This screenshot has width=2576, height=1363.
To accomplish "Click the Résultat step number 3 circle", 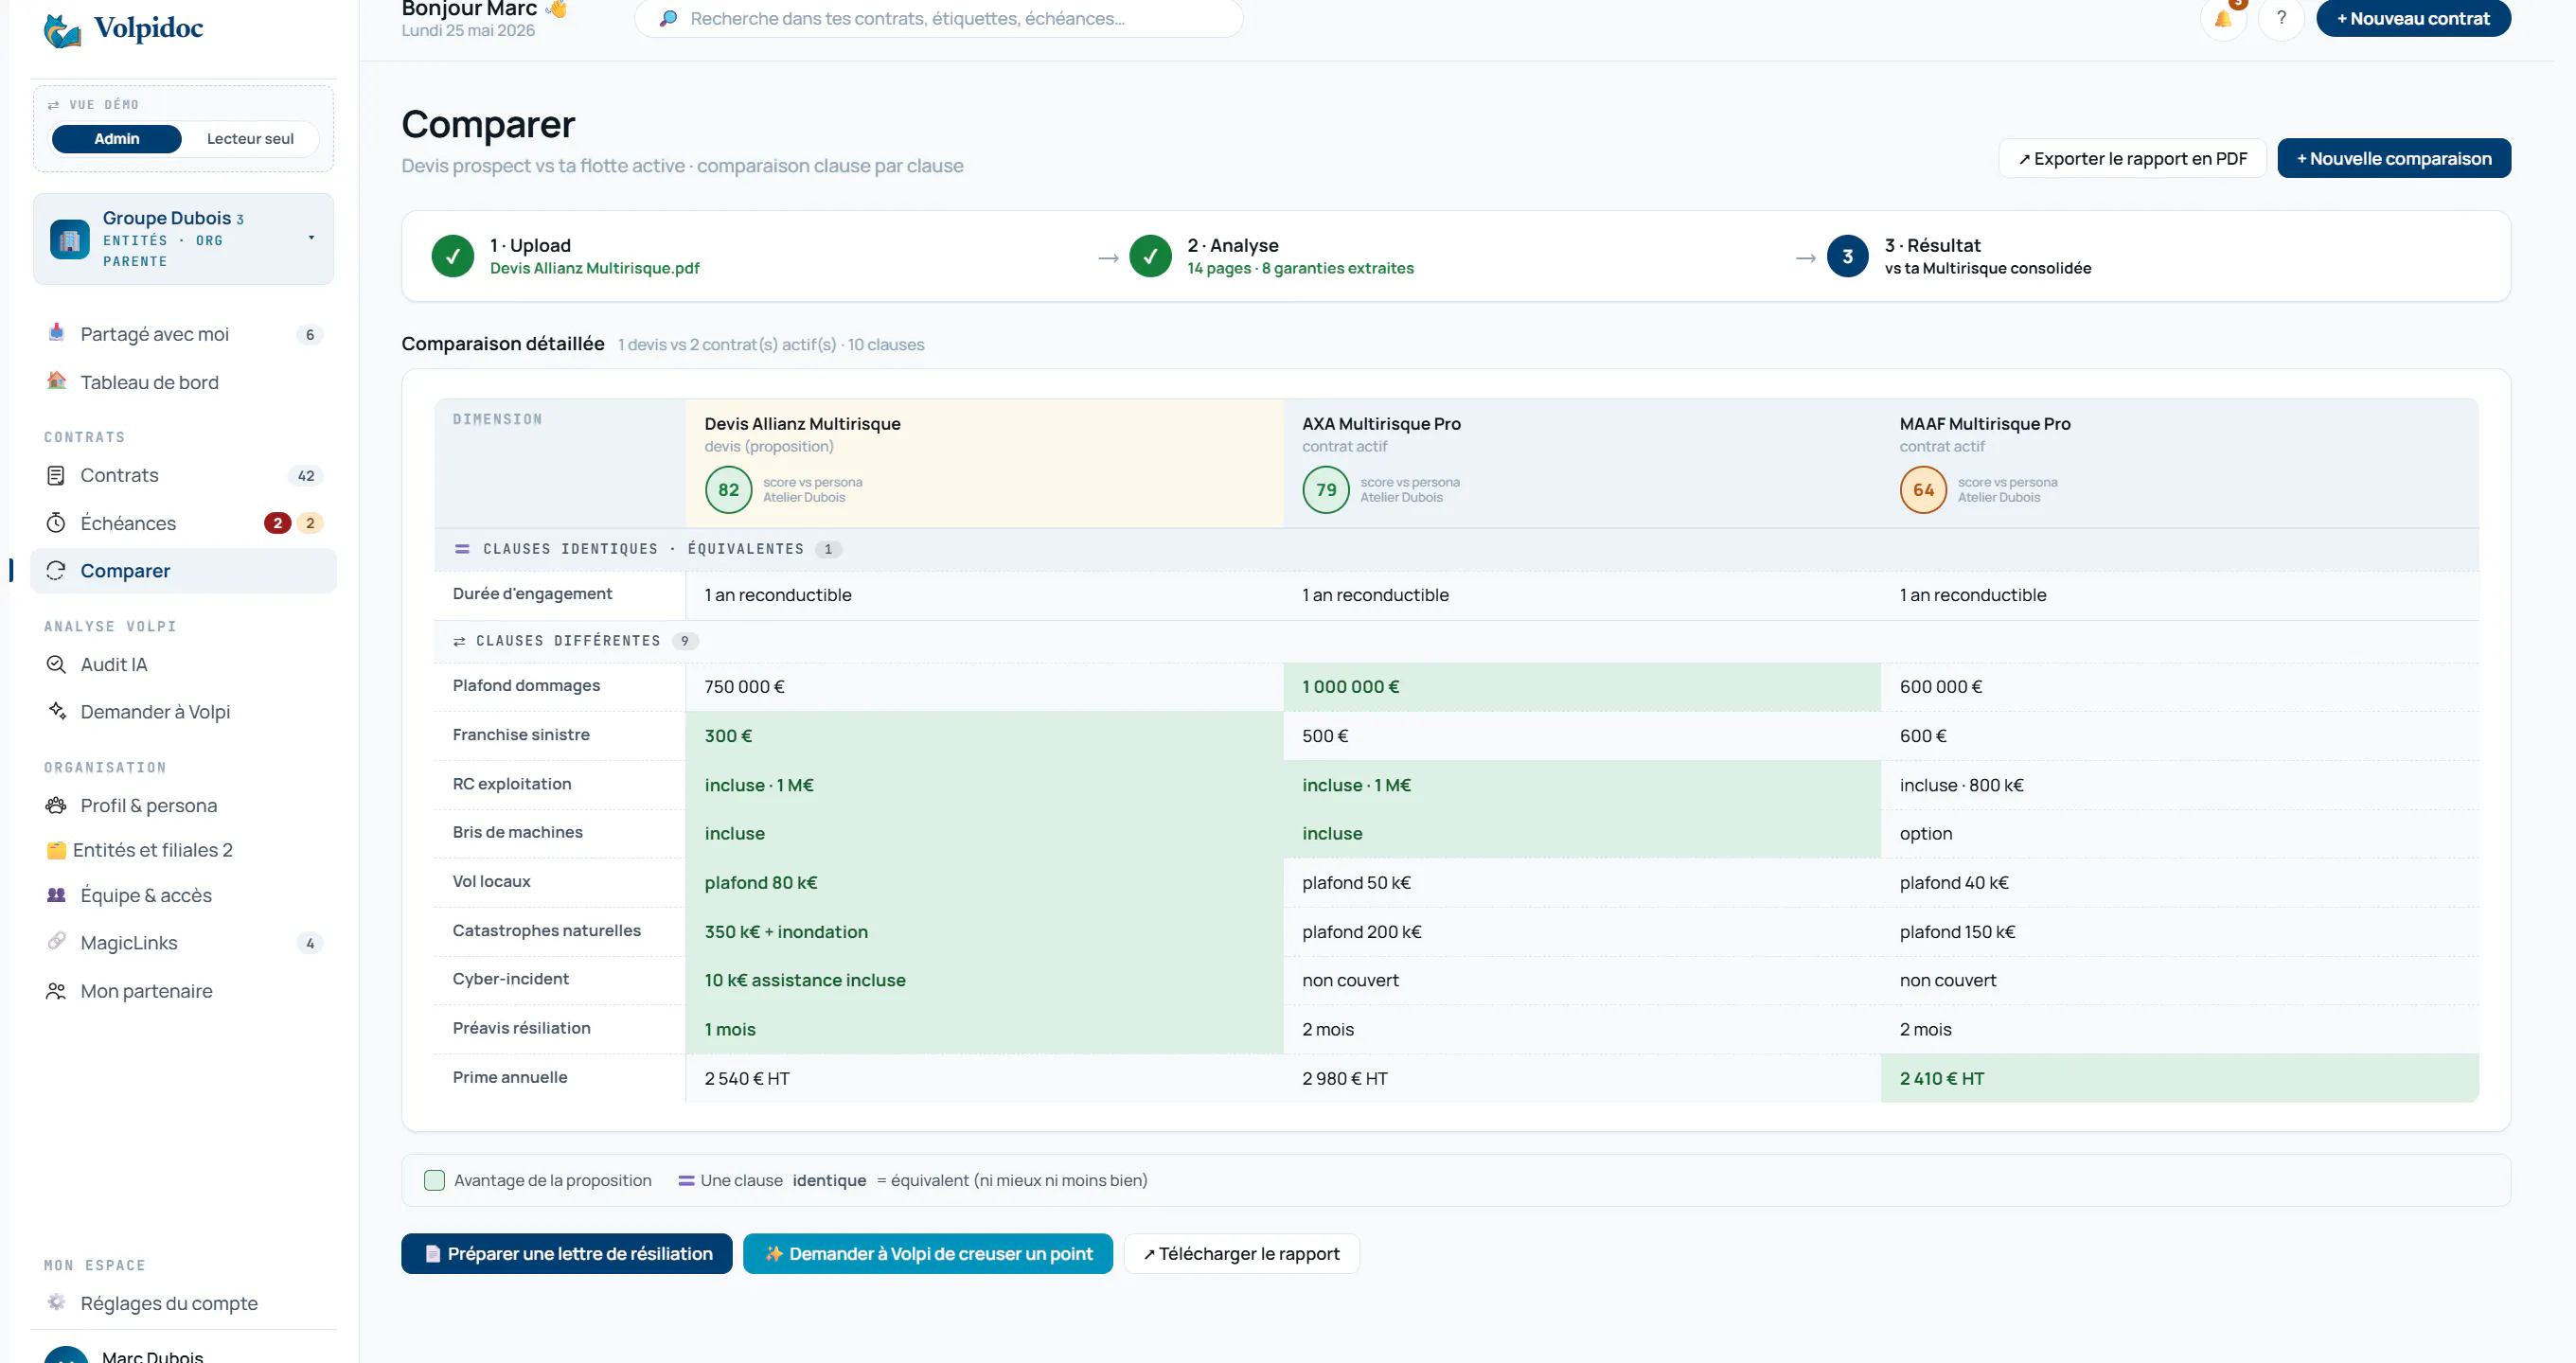I will [x=1847, y=256].
